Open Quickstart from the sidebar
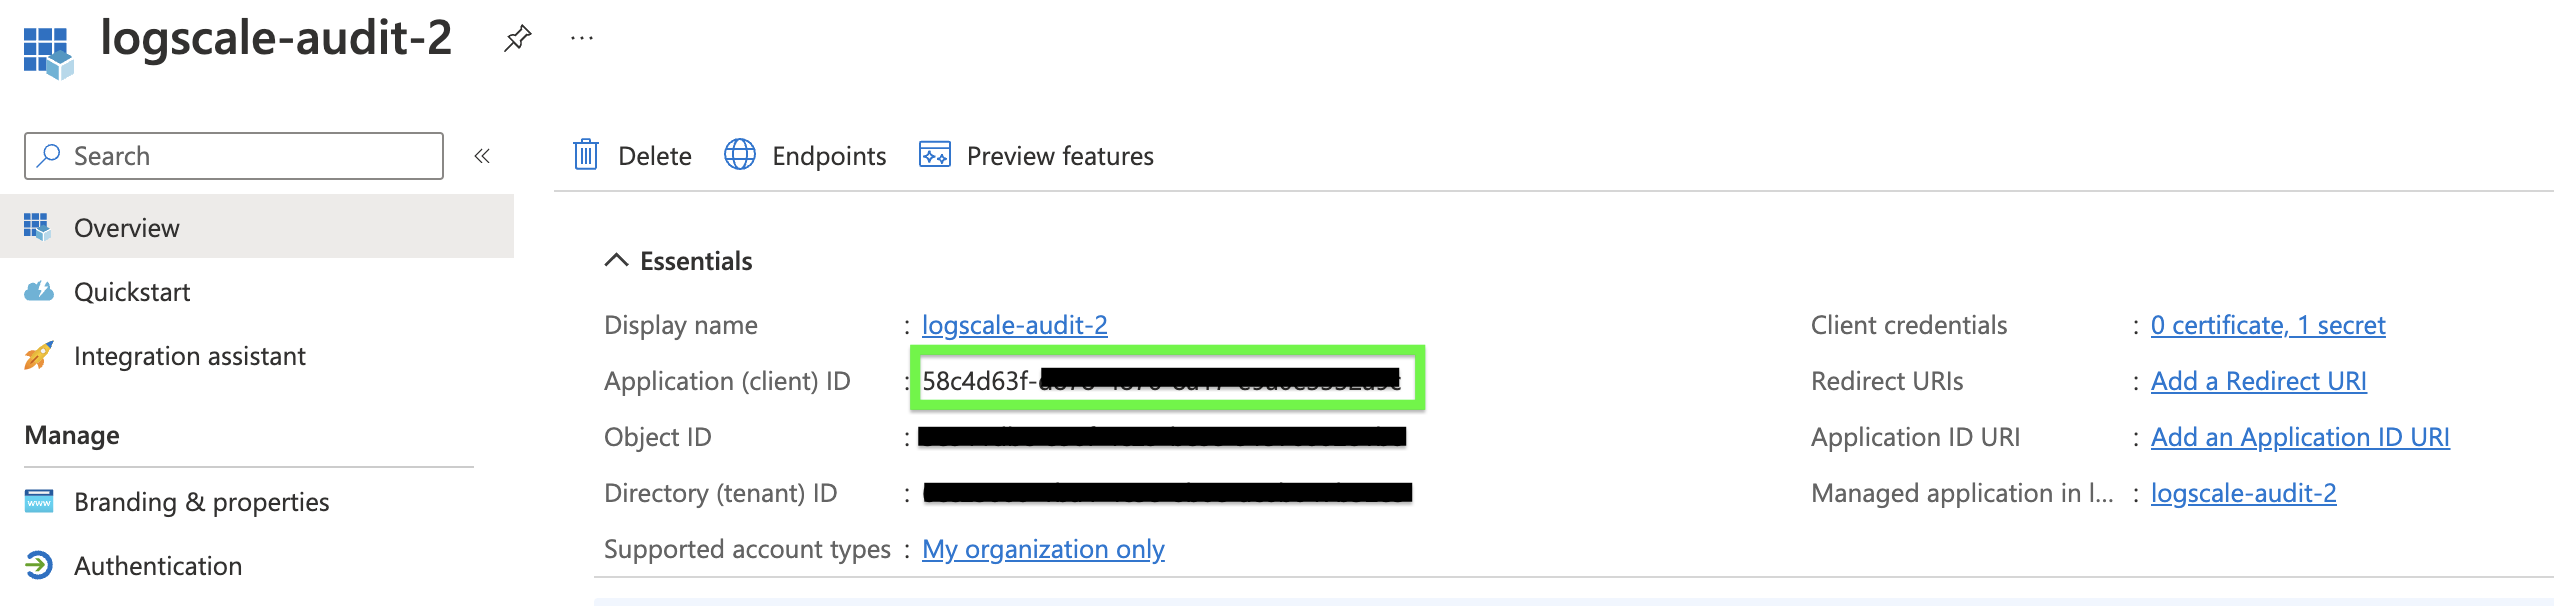Image resolution: width=2554 pixels, height=606 pixels. 132,292
